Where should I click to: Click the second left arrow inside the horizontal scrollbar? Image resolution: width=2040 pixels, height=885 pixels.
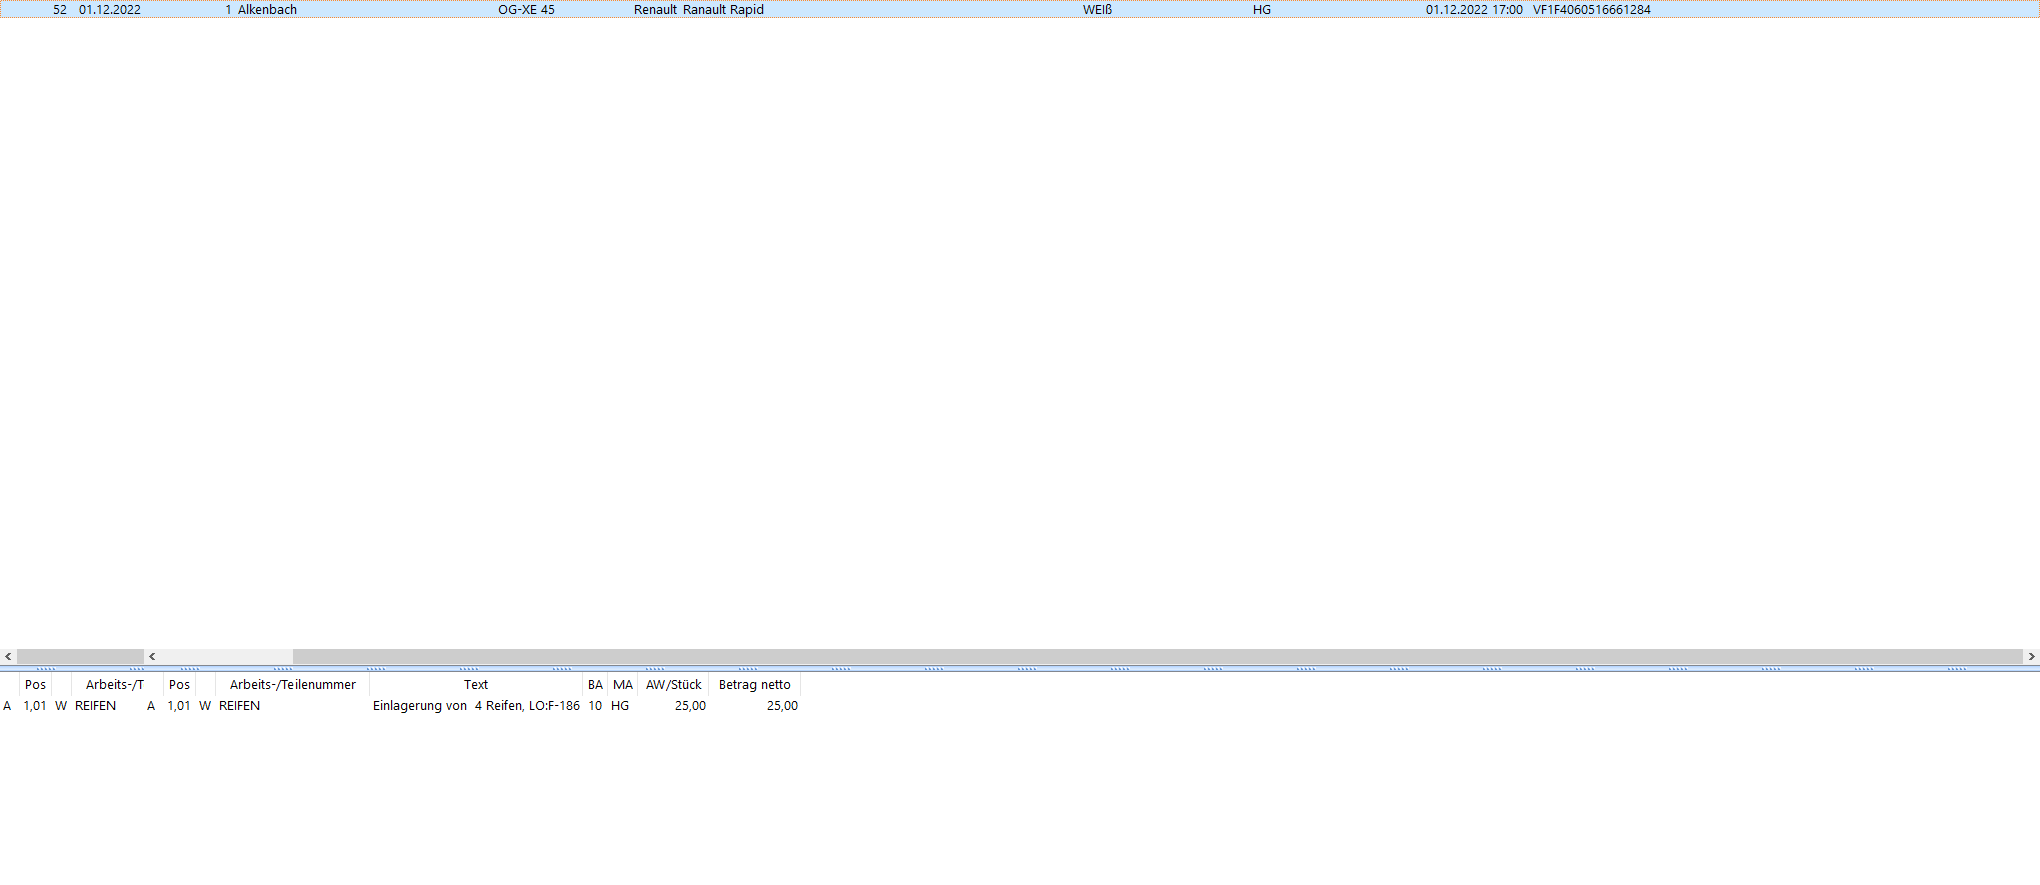pos(152,657)
